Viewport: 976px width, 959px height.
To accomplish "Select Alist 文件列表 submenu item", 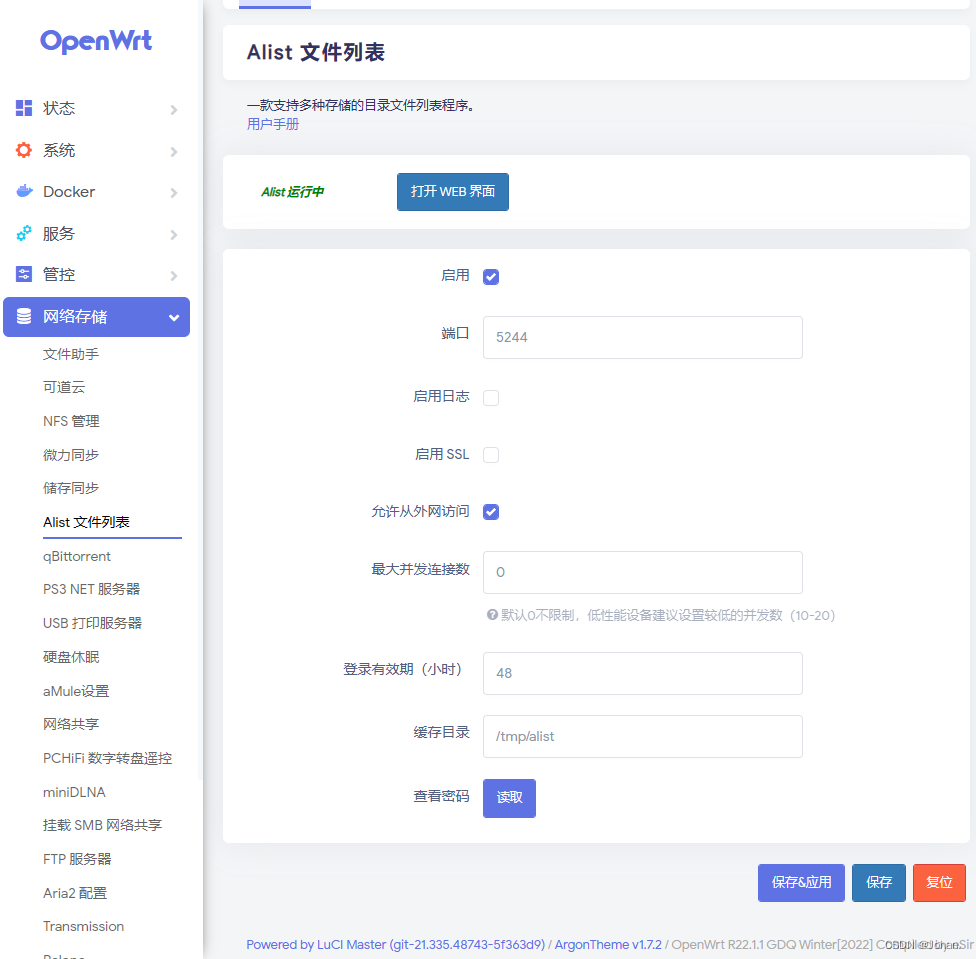I will click(x=86, y=522).
